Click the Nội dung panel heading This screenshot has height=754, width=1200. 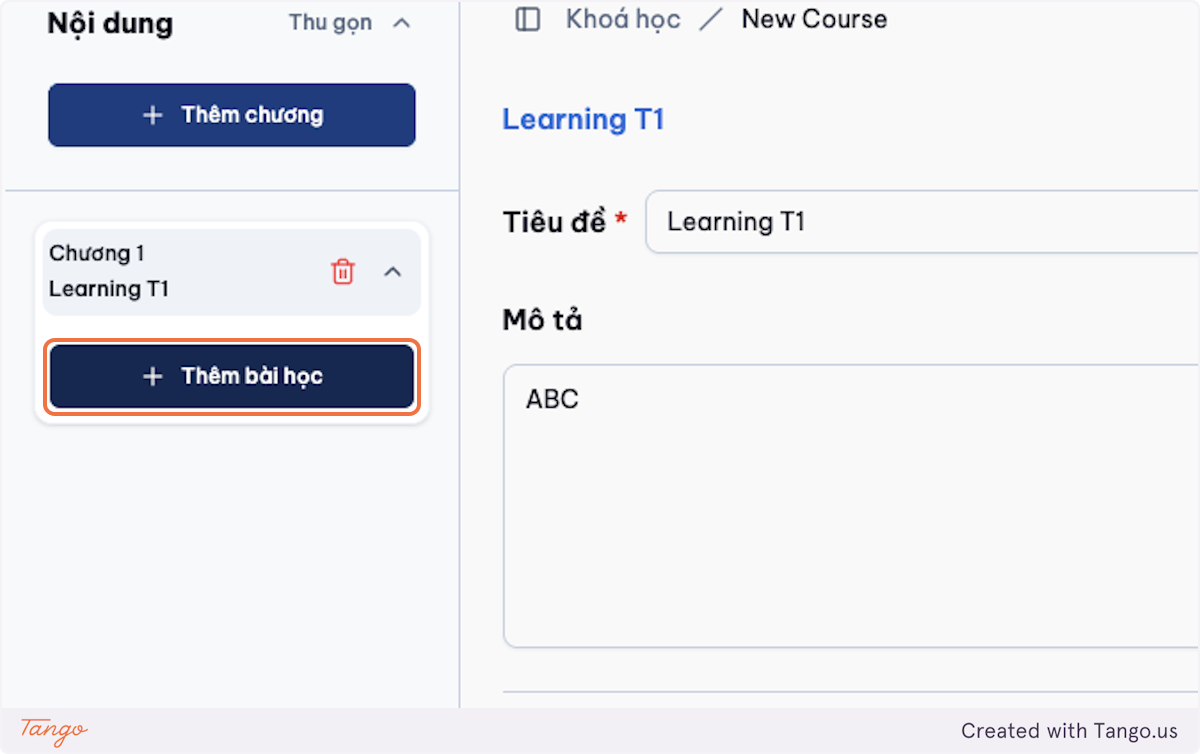tap(110, 23)
